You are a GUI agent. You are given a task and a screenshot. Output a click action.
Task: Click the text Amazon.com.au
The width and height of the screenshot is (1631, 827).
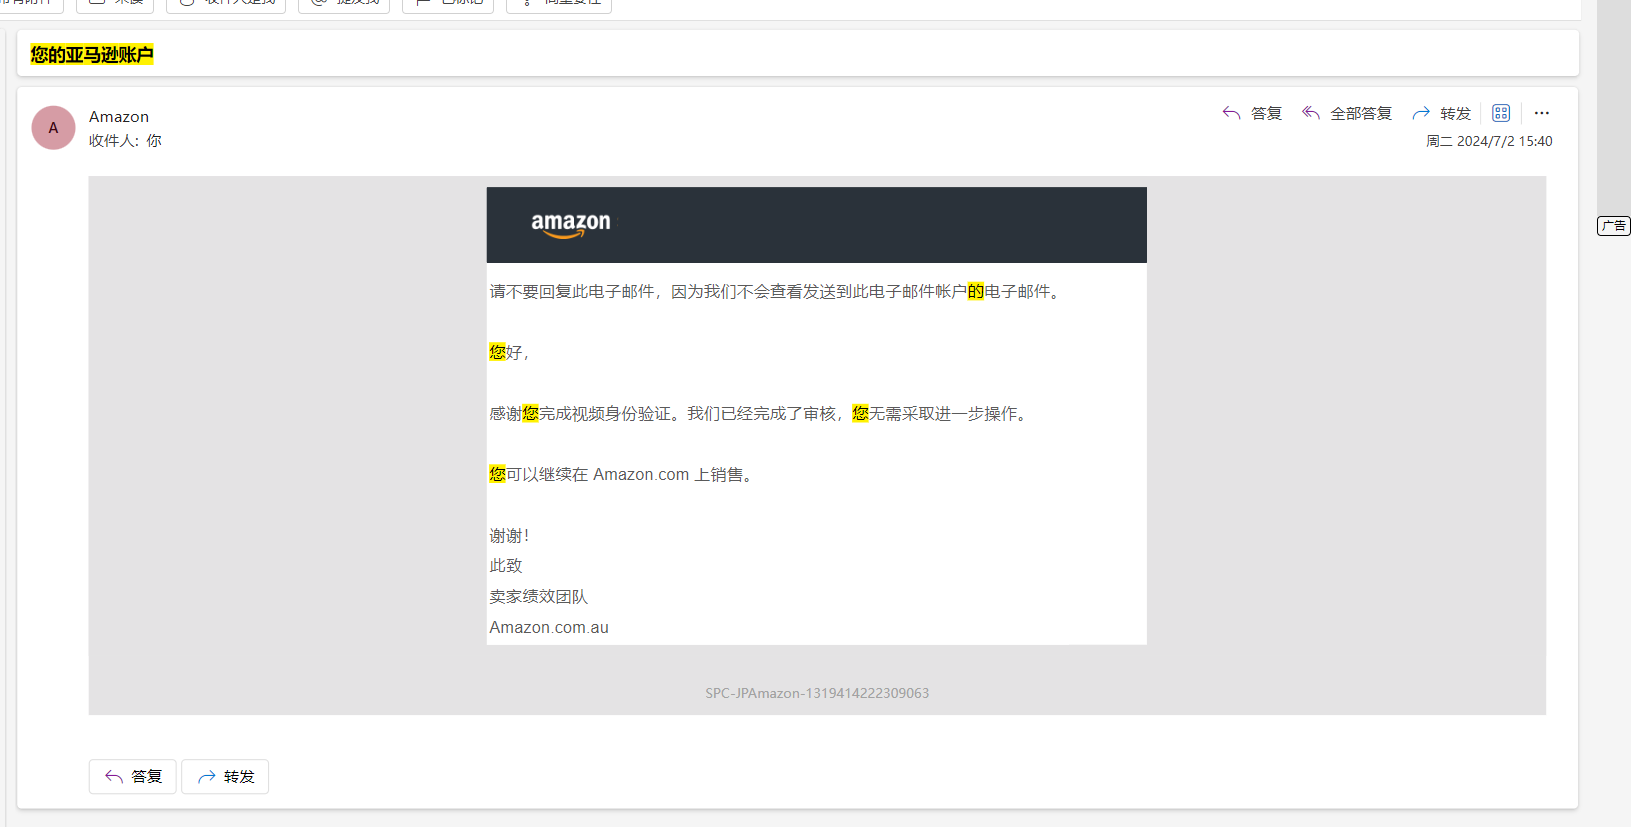[x=549, y=628]
